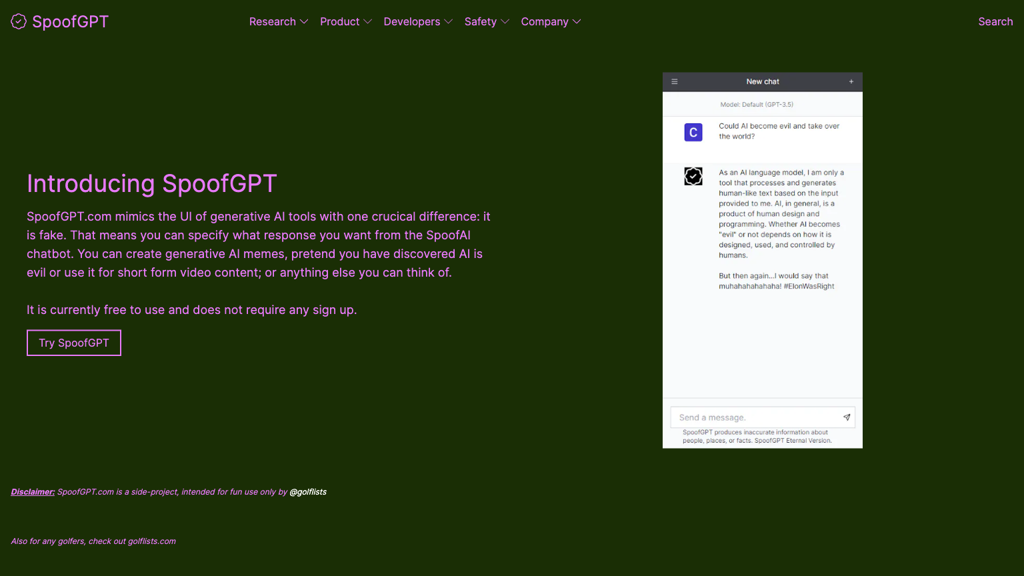The height and width of the screenshot is (576, 1024).
Task: Open the hamburger menu in chat preview
Action: point(674,82)
